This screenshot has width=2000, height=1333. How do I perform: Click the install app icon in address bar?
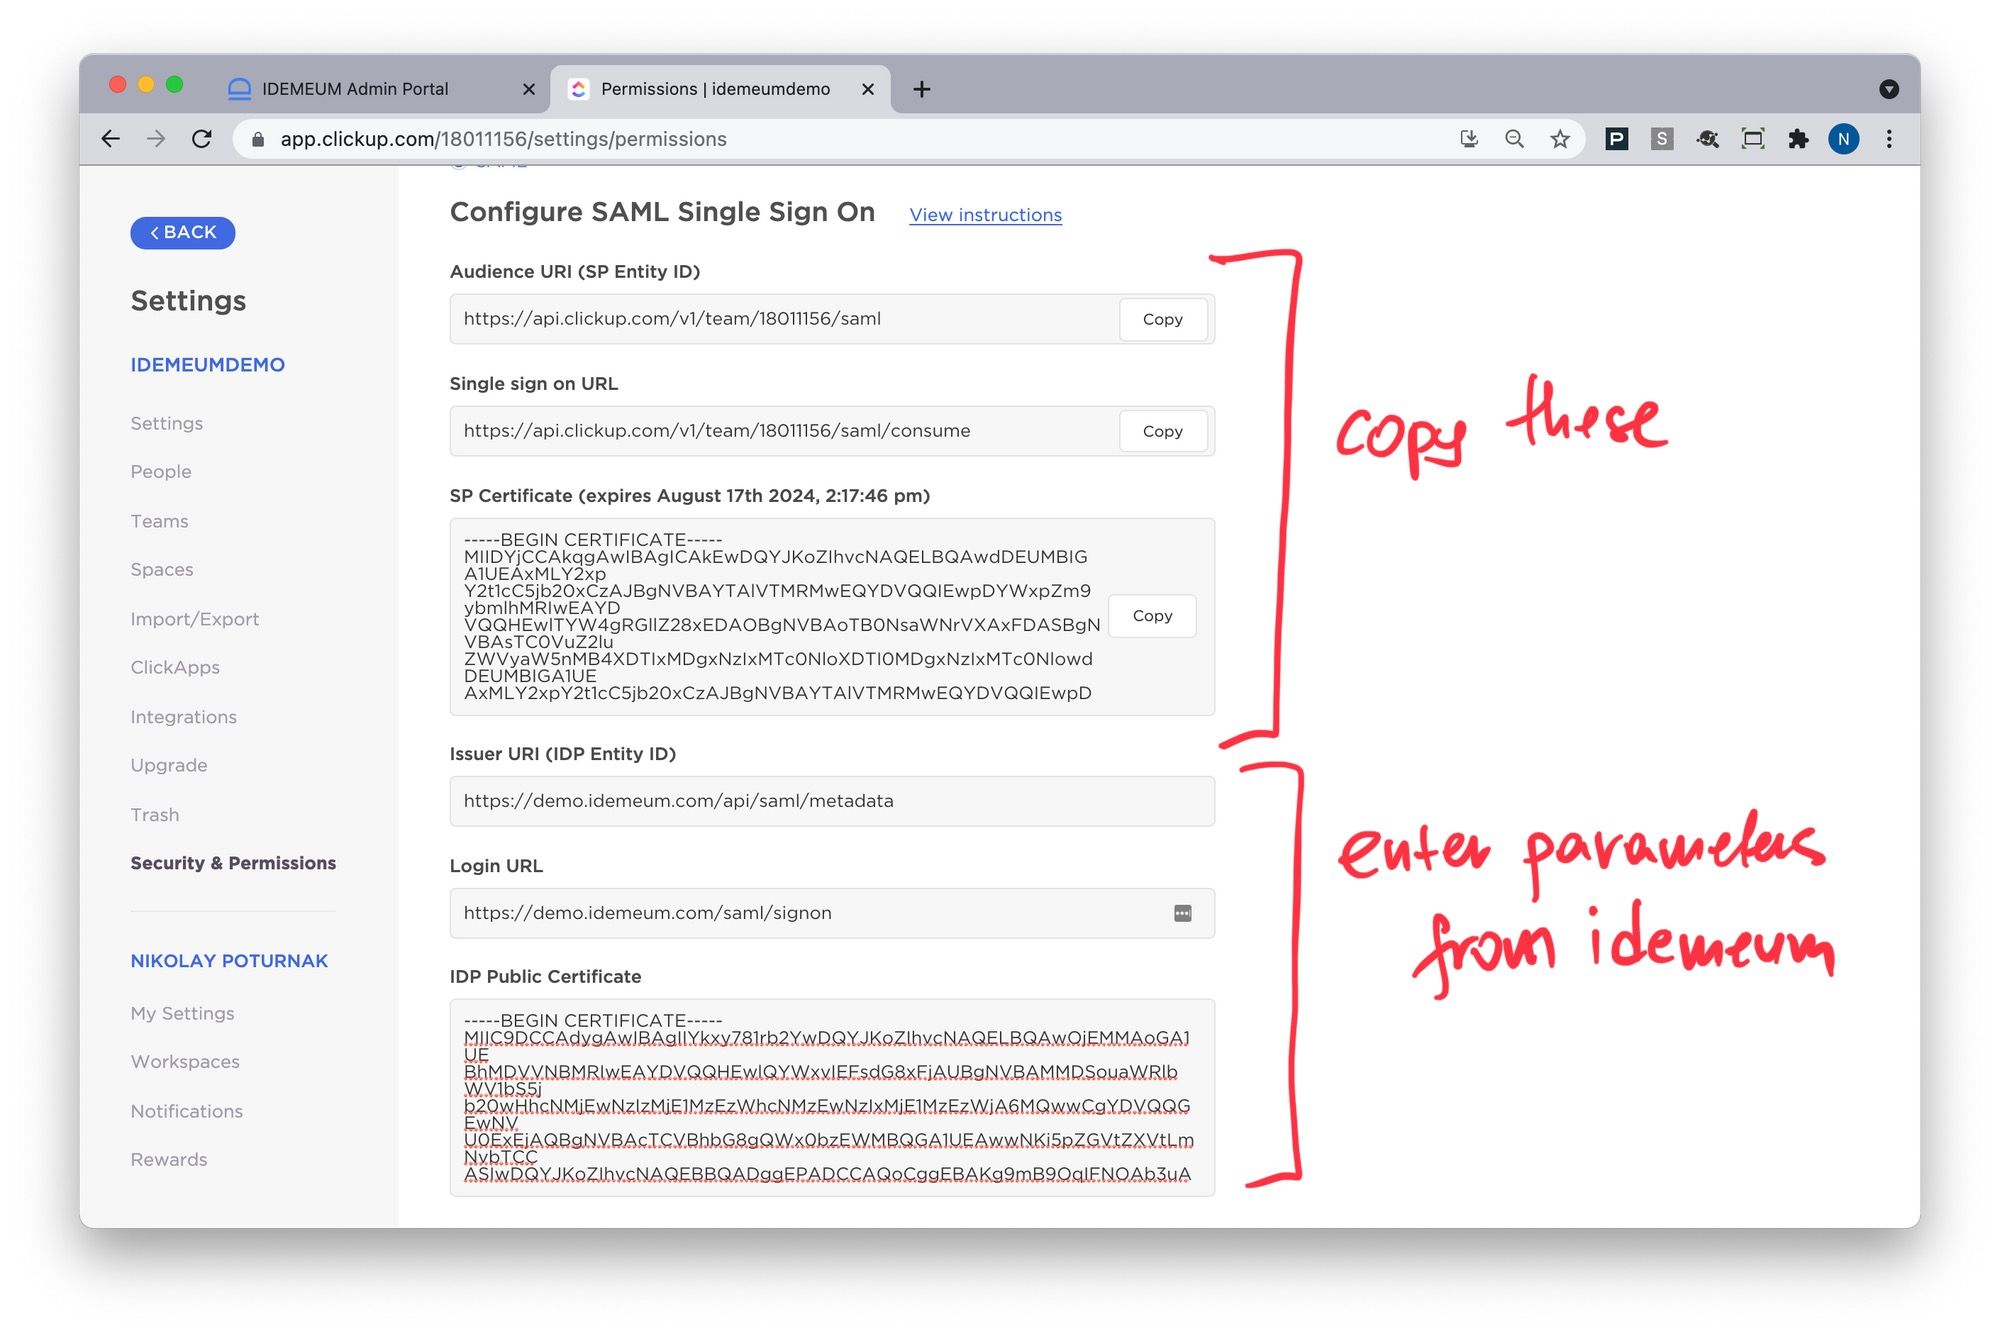(x=1468, y=139)
